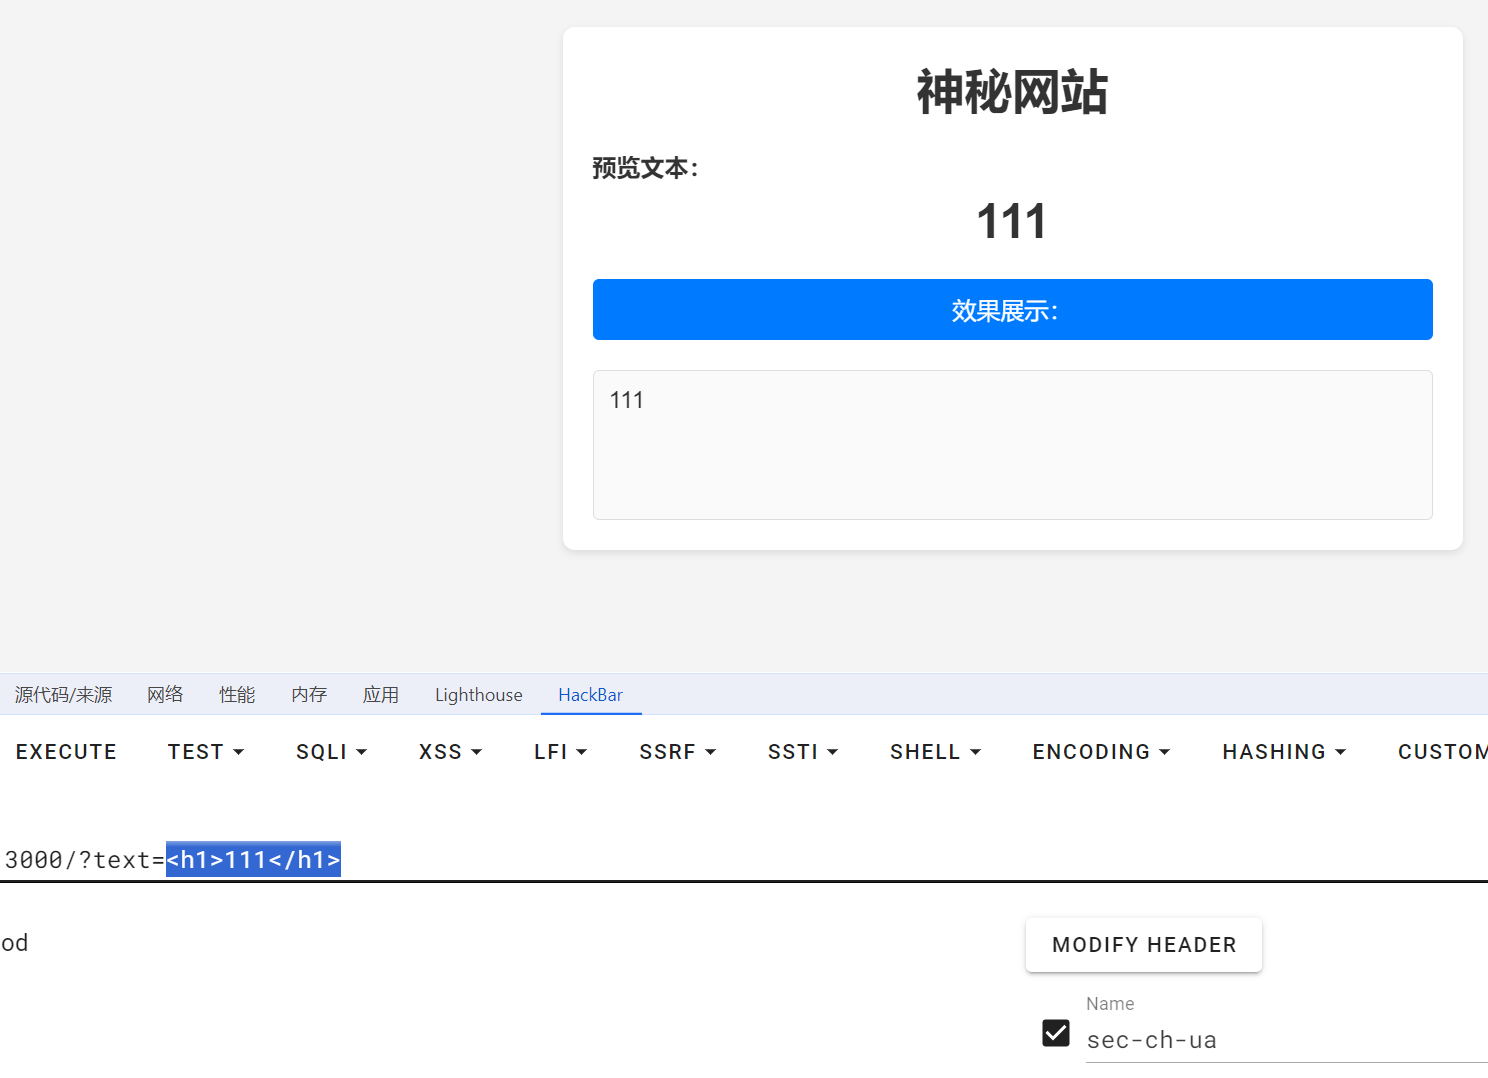
Task: Click the URL field containing ?text=
Action: [744, 860]
